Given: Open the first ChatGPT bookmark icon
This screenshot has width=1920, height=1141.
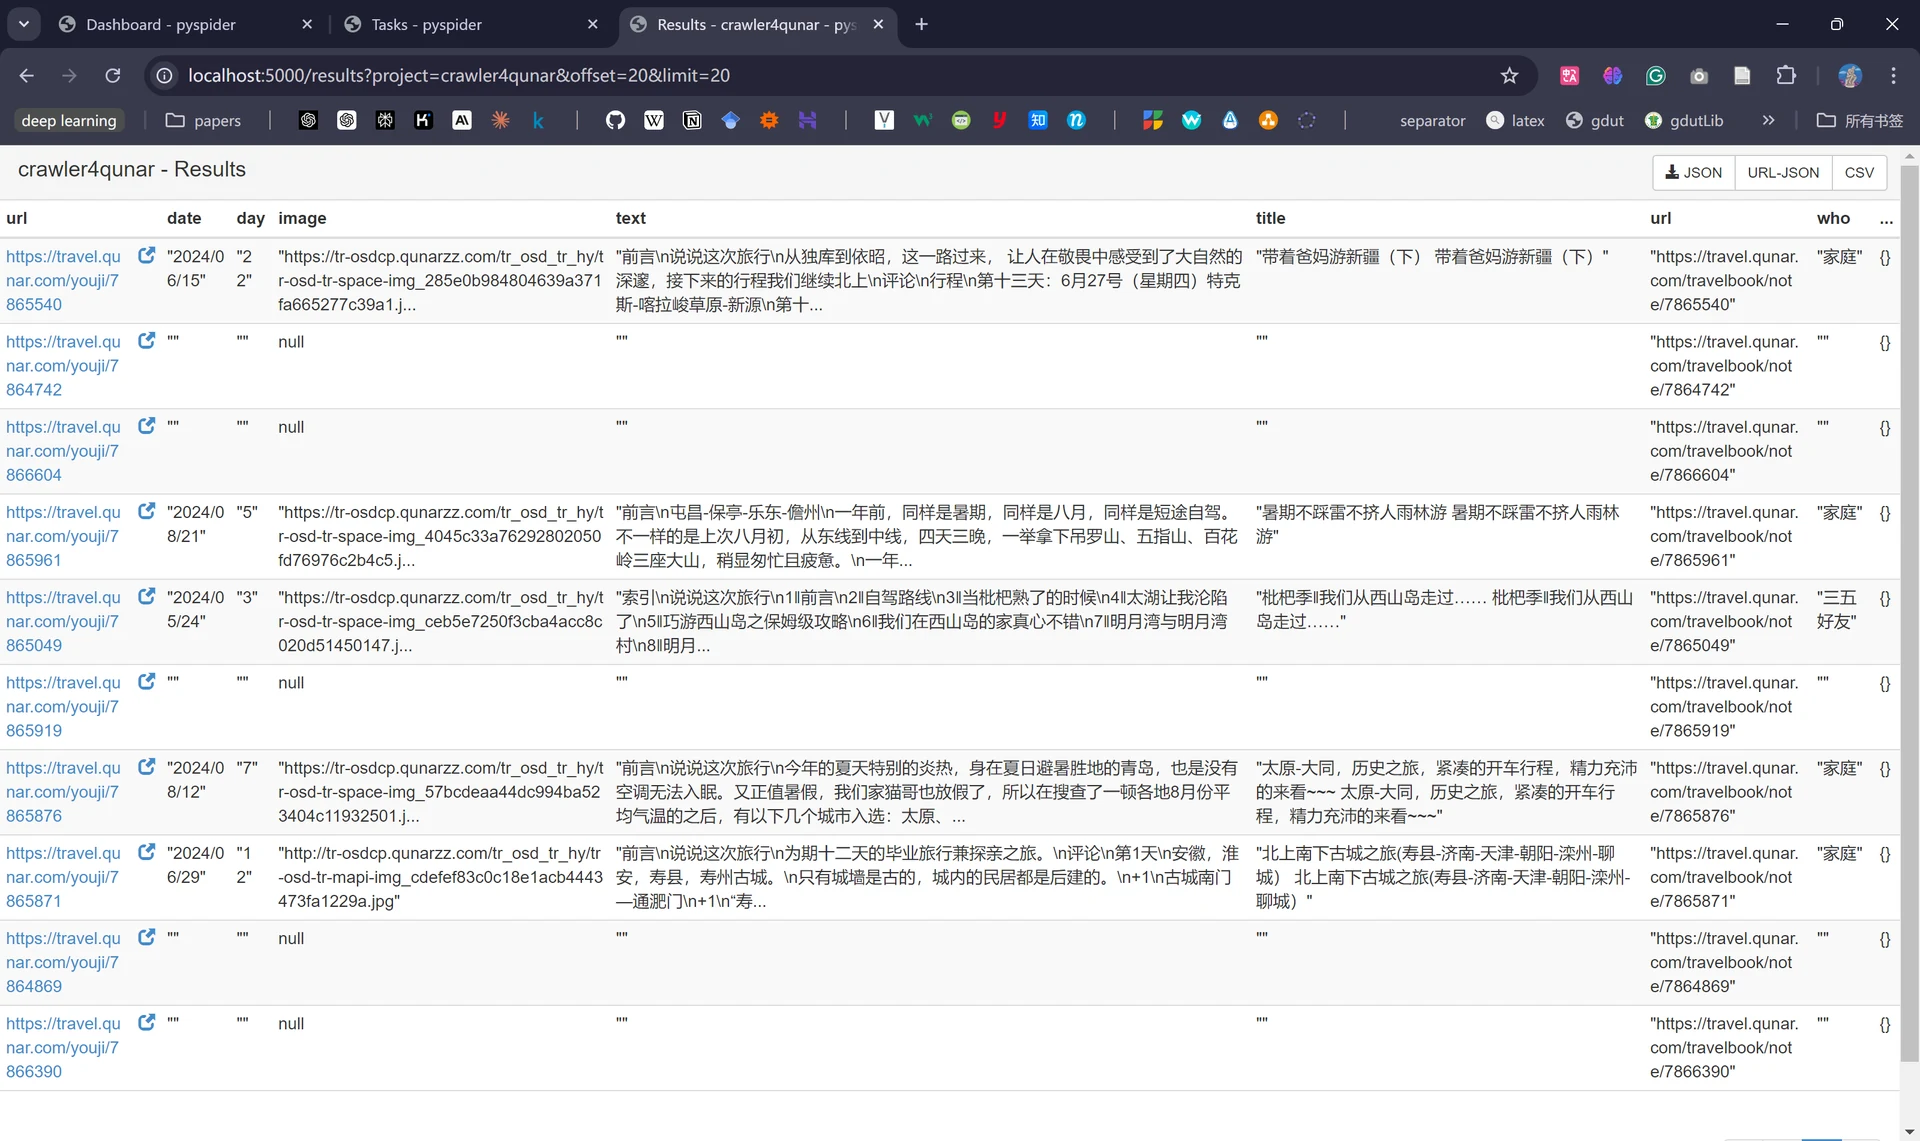Looking at the screenshot, I should (308, 120).
